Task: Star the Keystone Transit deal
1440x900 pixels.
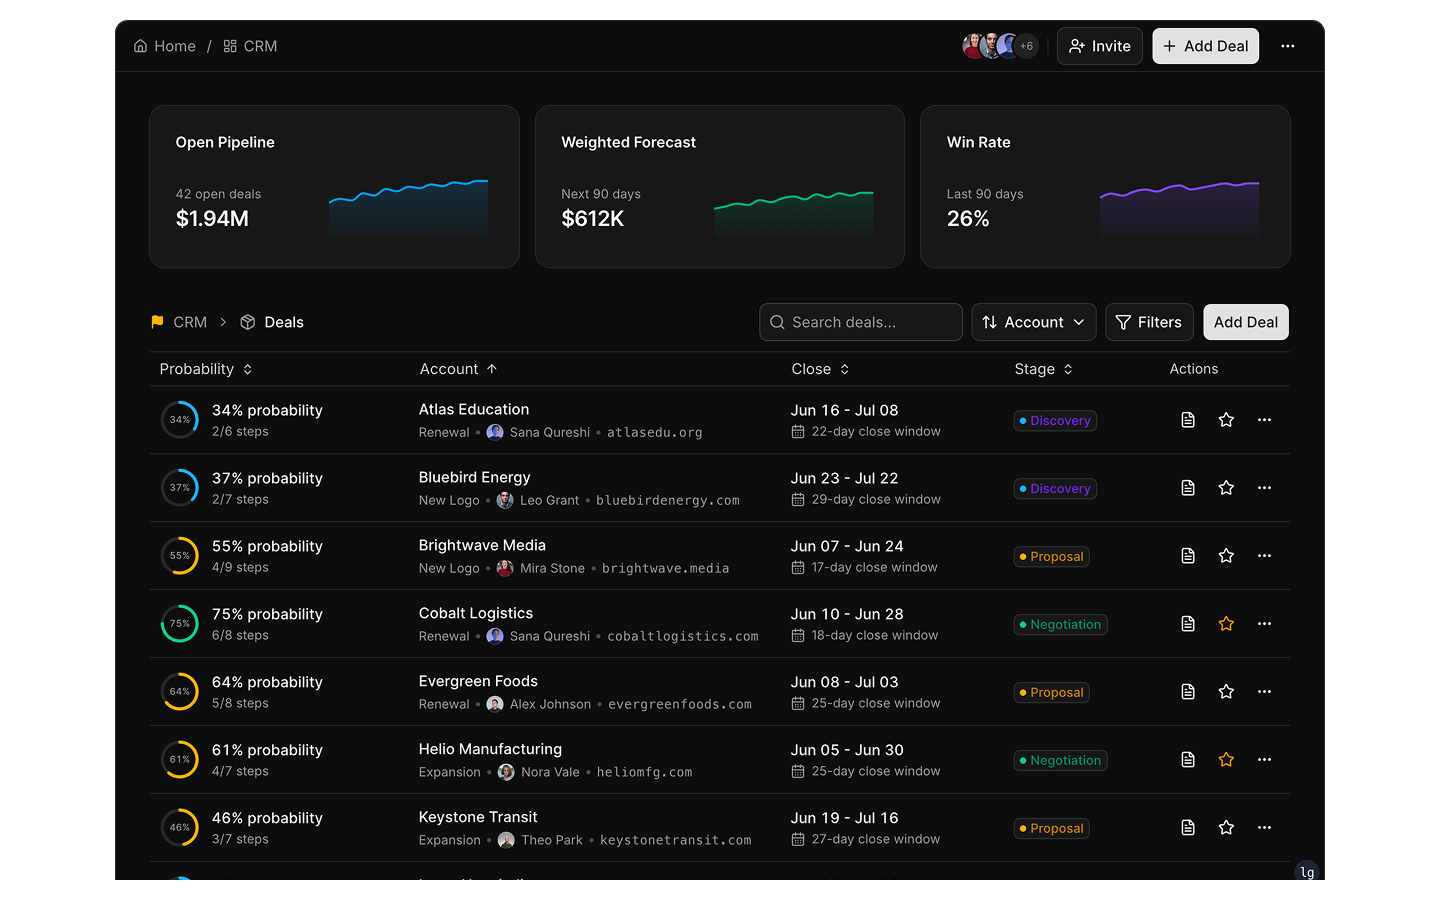Action: point(1226,828)
